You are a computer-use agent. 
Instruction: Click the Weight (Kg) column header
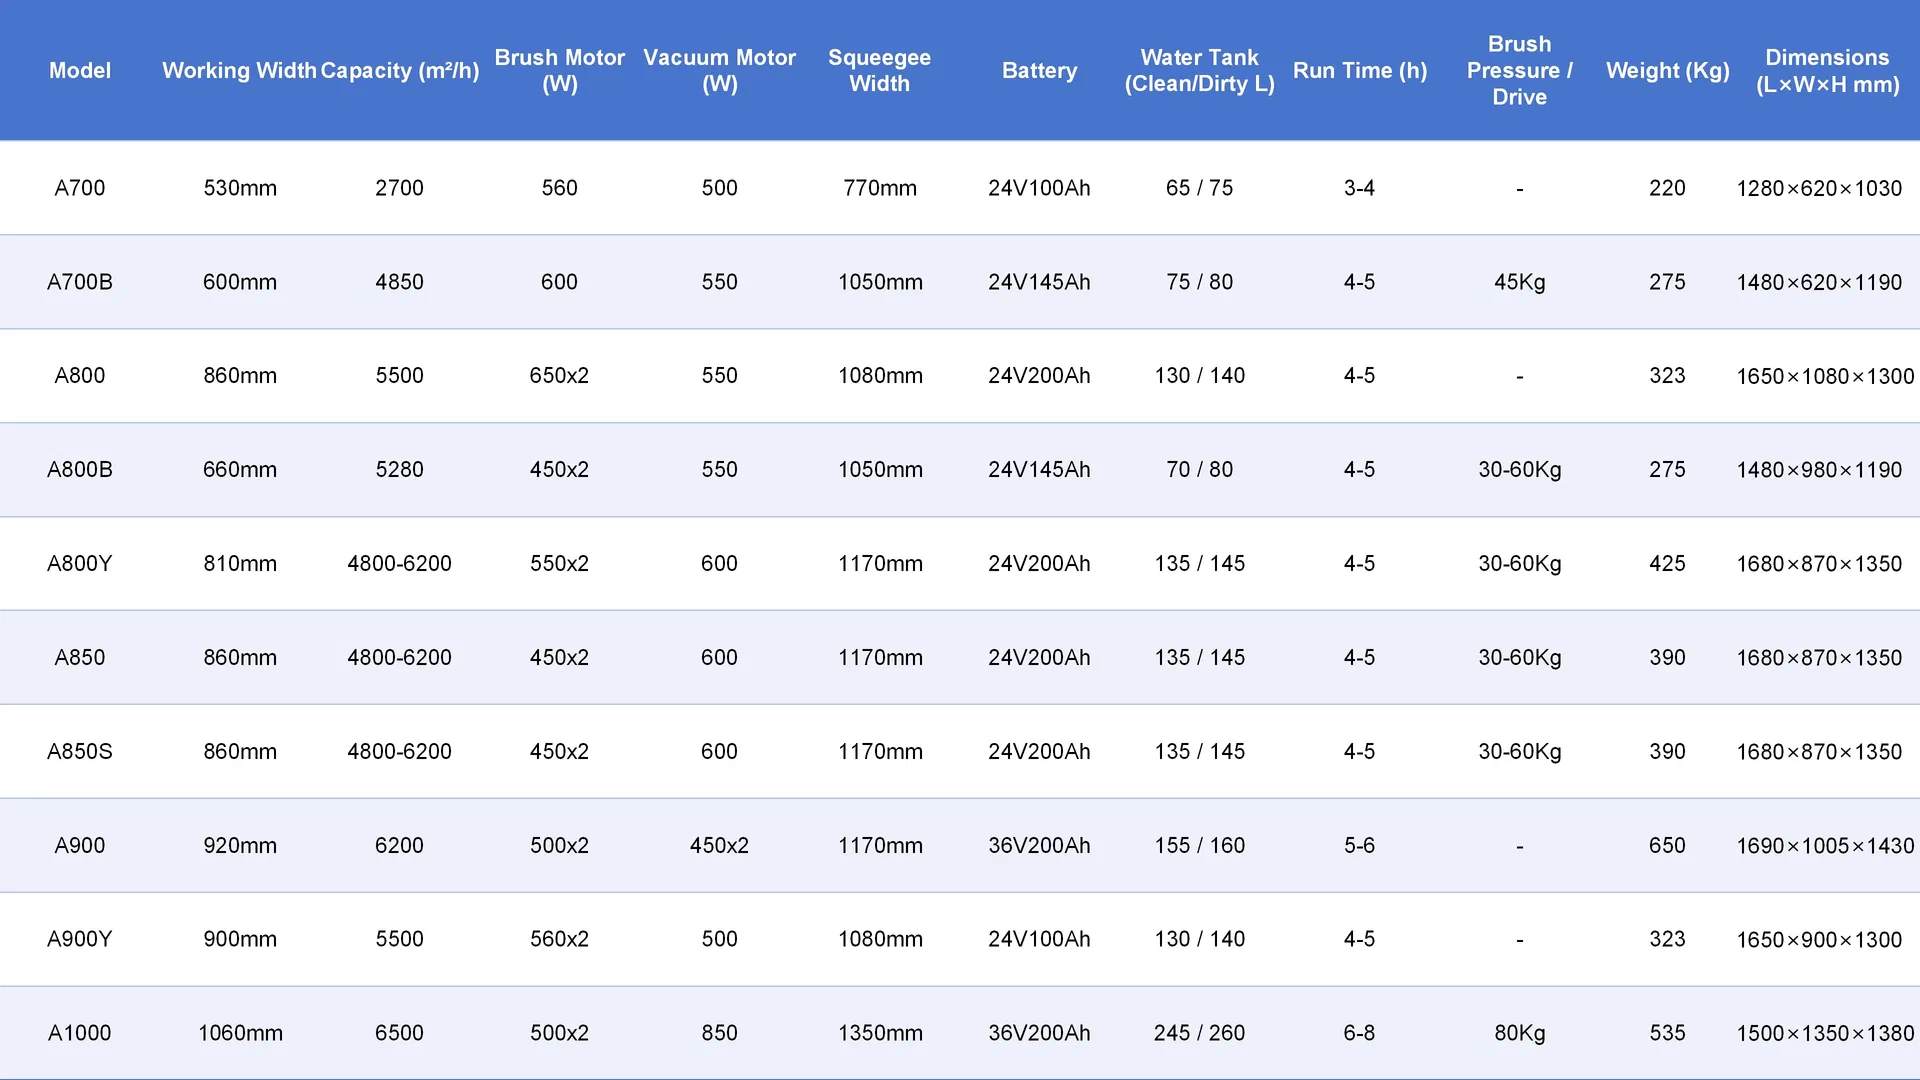pyautogui.click(x=1667, y=70)
